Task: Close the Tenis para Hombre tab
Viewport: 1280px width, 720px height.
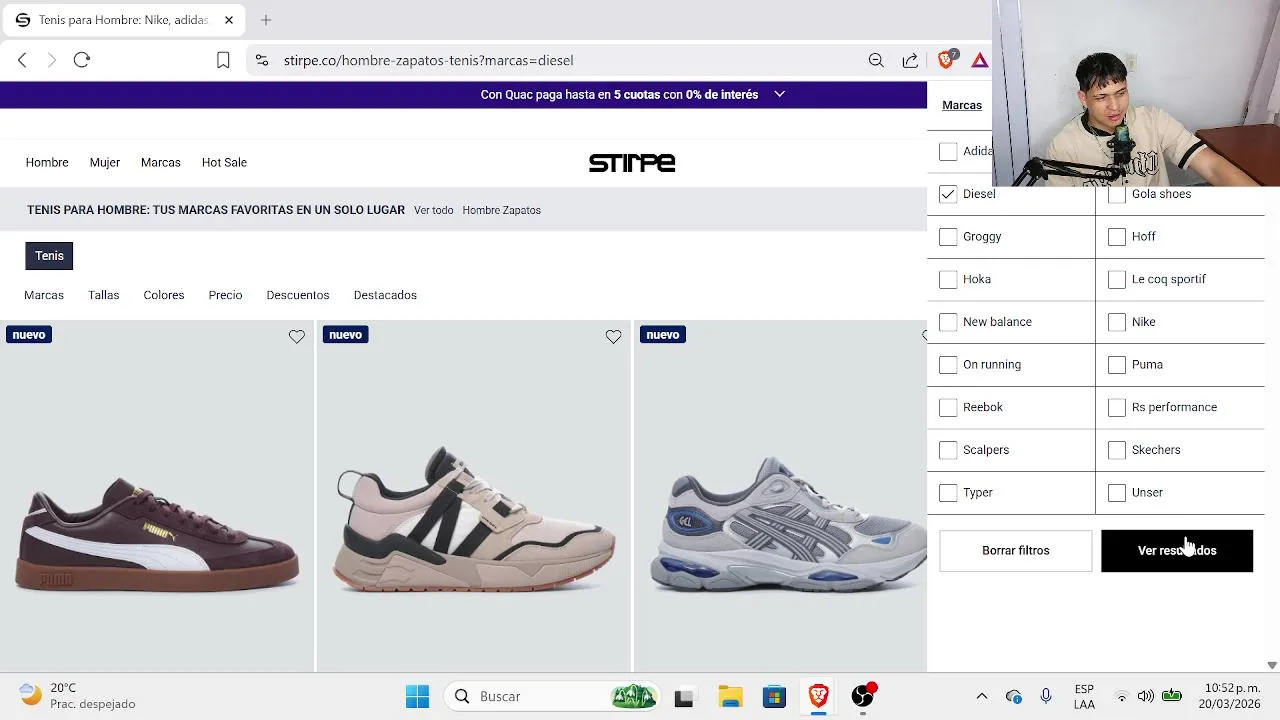Action: (x=229, y=20)
